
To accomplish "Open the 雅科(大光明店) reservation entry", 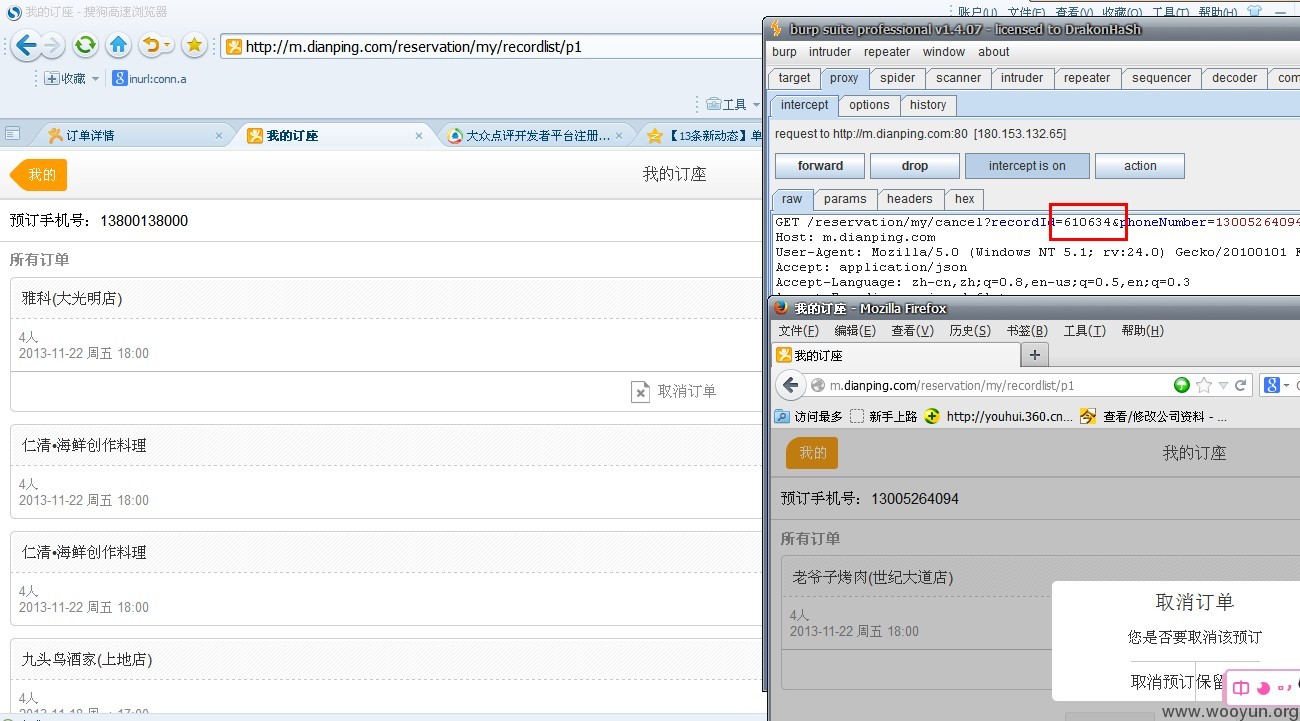I will coord(386,299).
